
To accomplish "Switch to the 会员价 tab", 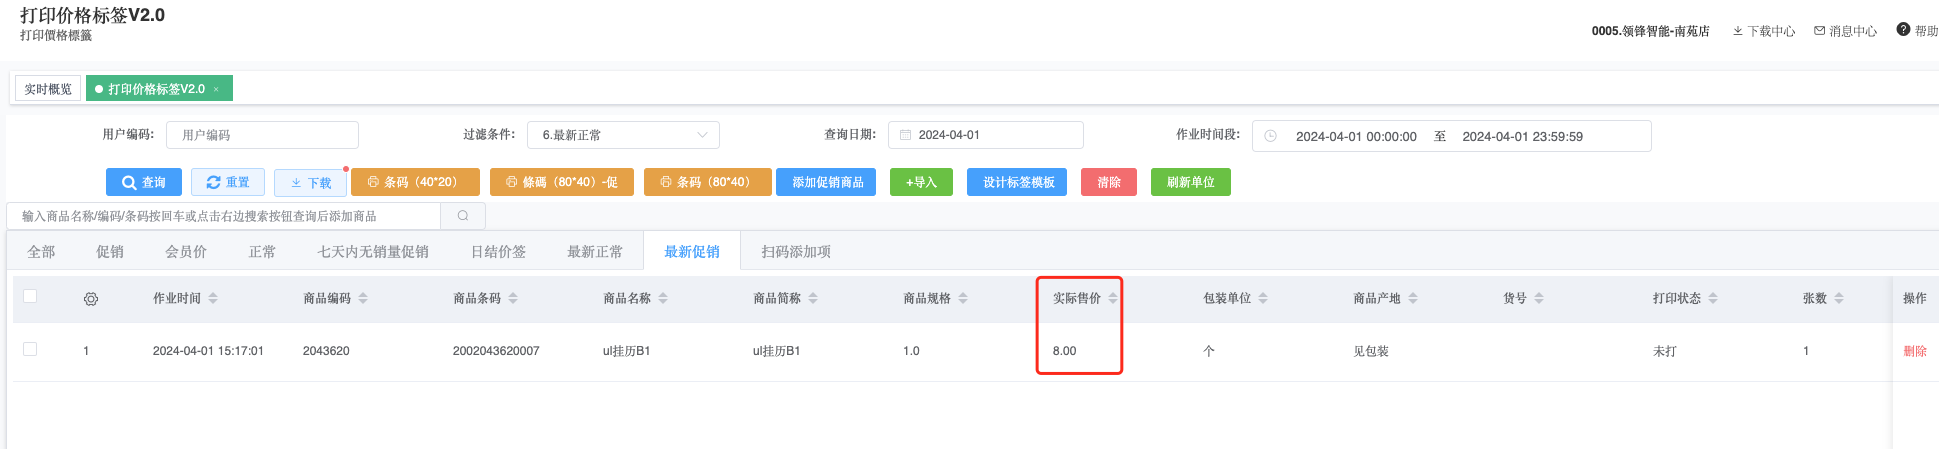I will coord(186,252).
